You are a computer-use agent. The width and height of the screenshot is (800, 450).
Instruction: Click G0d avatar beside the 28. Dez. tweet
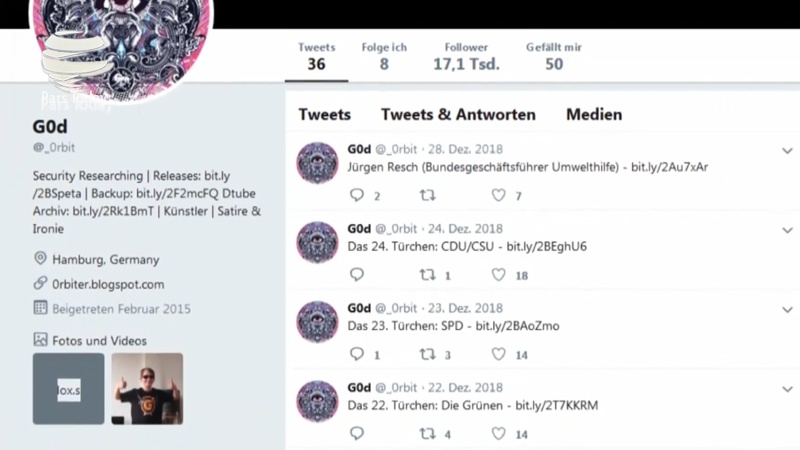[317, 163]
